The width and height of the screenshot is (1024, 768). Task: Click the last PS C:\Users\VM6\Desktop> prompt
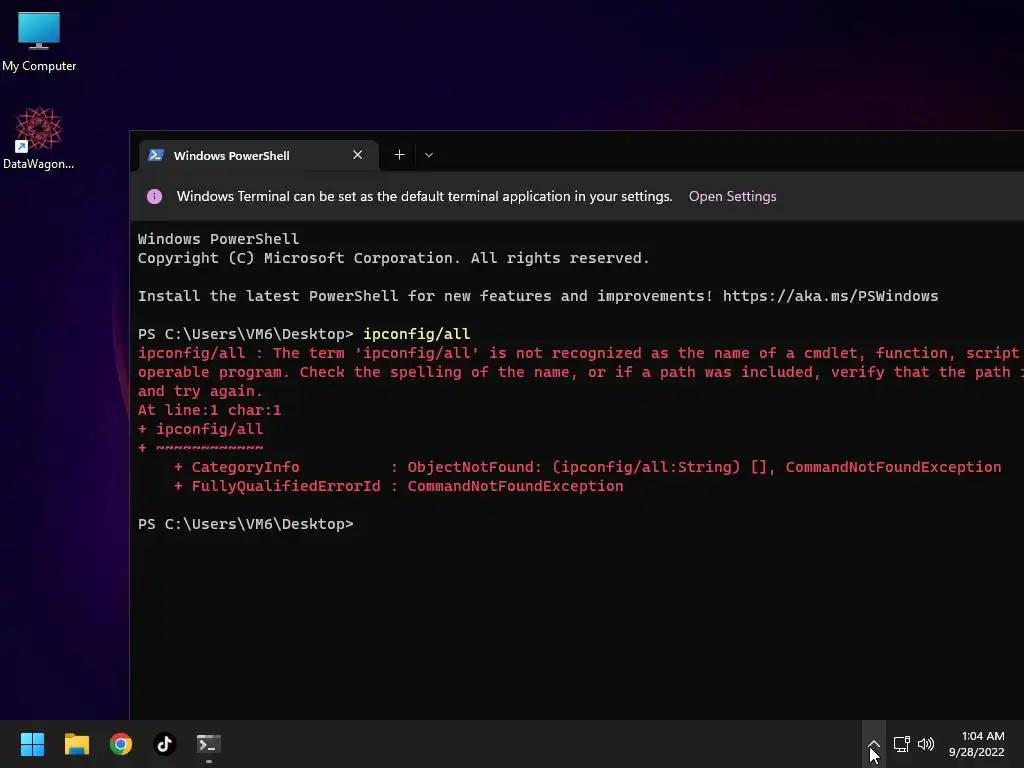click(246, 524)
